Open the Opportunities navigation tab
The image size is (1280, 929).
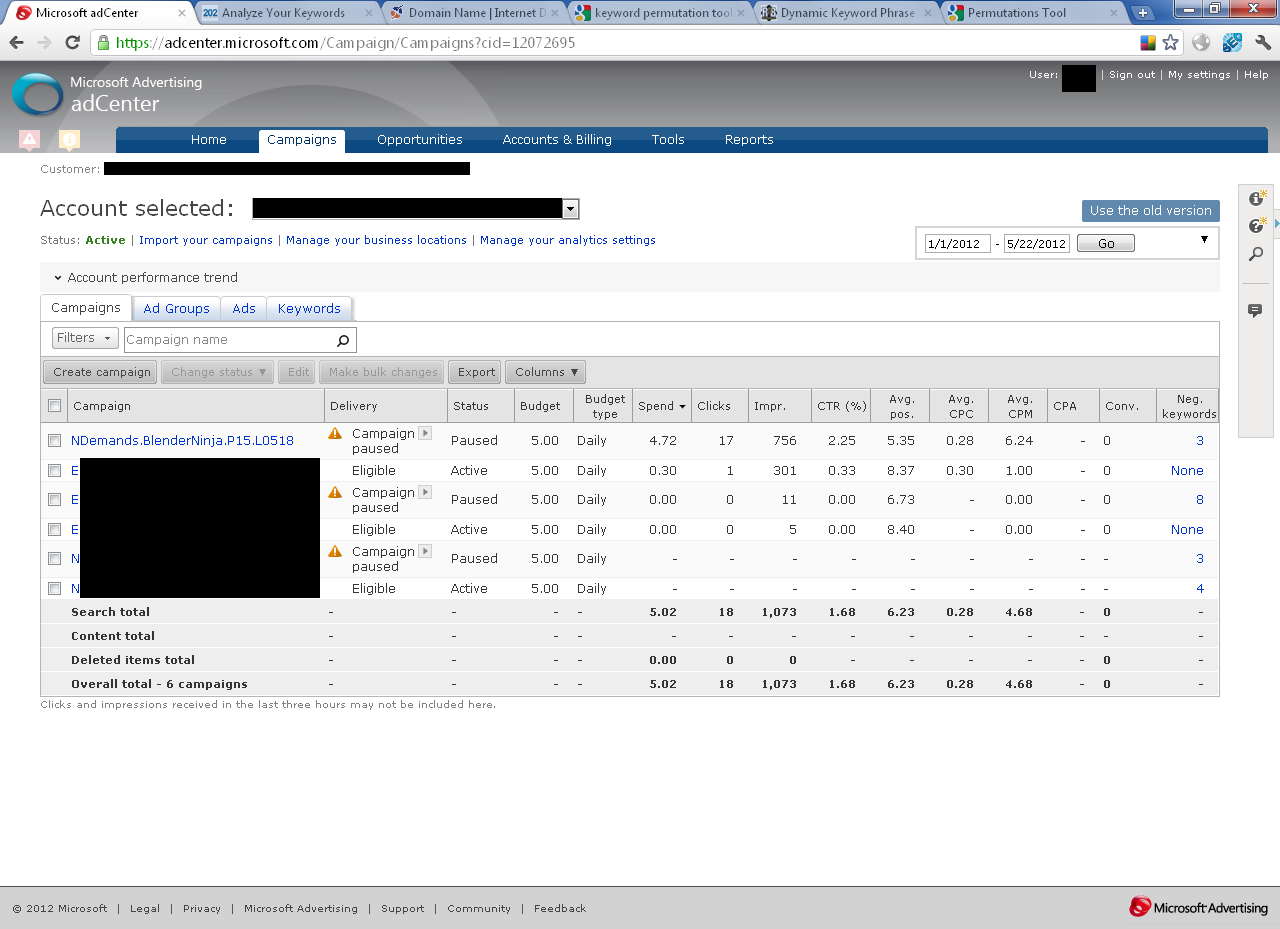point(420,140)
